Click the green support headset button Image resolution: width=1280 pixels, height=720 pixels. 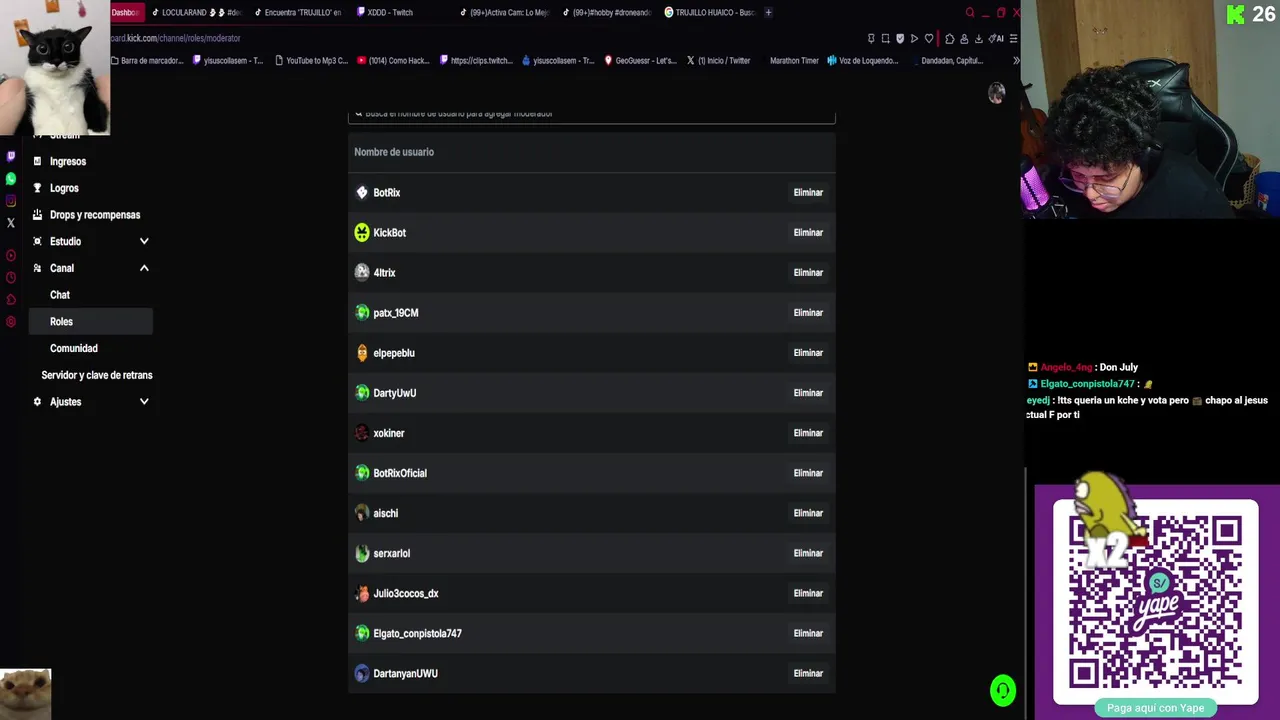1003,691
